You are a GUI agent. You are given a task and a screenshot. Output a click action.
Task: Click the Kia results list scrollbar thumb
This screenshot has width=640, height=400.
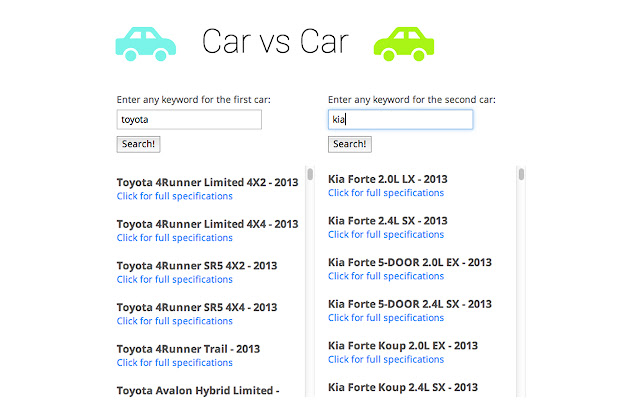tap(521, 174)
